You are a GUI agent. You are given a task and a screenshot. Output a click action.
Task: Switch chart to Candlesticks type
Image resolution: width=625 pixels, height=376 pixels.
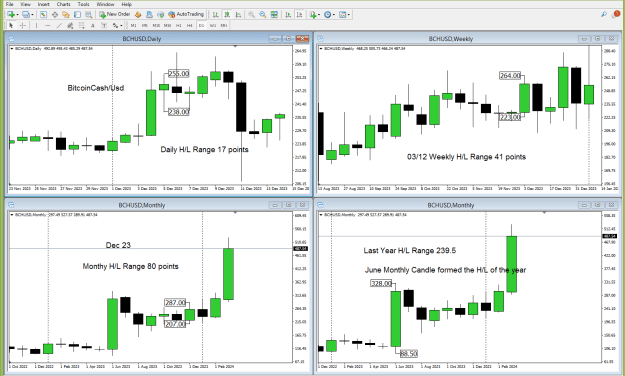tap(227, 14)
